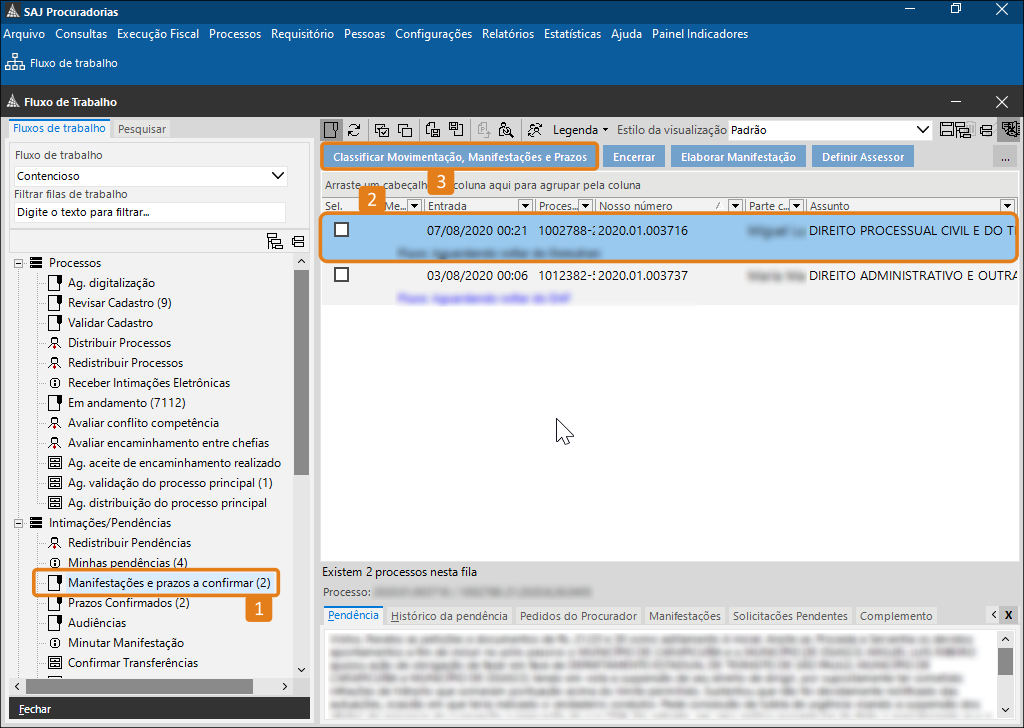Click the refresh arrows icon in the toolbar
The width and height of the screenshot is (1024, 728).
click(x=354, y=130)
